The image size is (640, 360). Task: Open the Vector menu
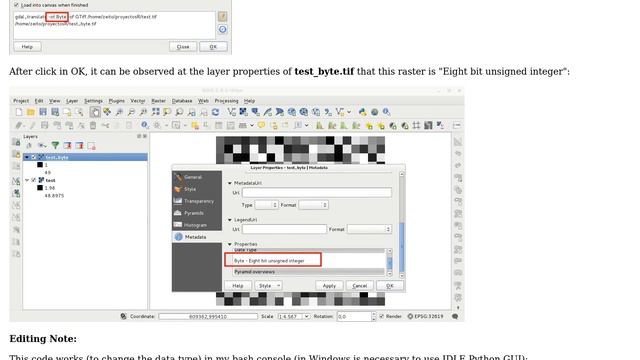138,101
